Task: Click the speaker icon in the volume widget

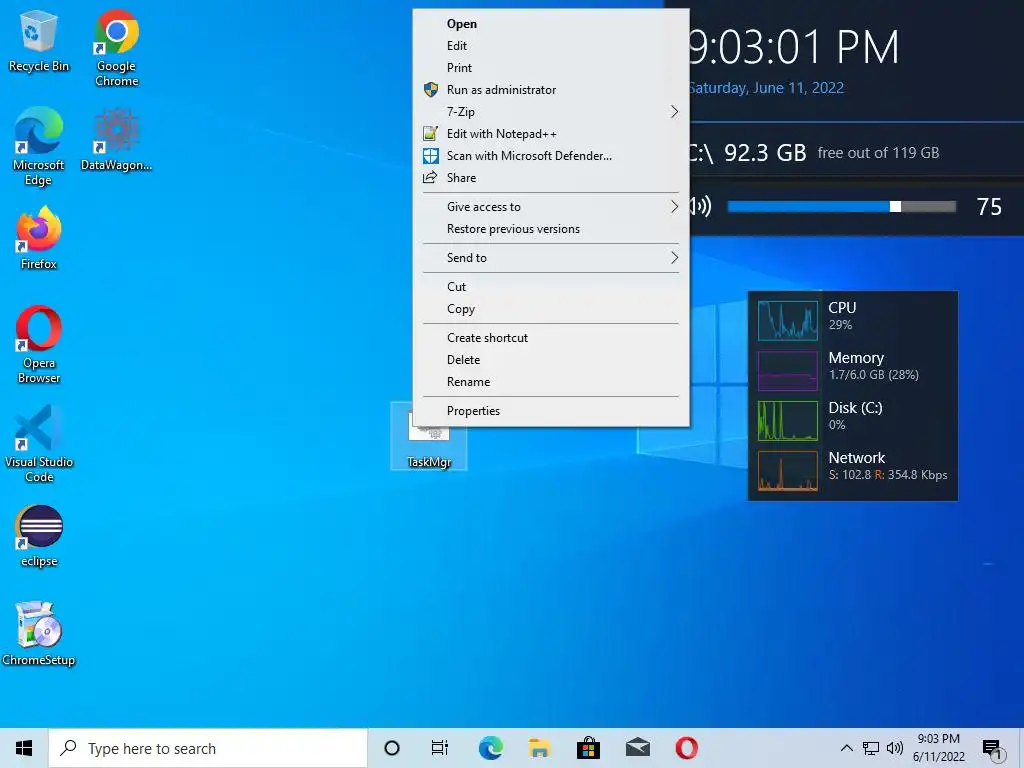Action: point(701,207)
